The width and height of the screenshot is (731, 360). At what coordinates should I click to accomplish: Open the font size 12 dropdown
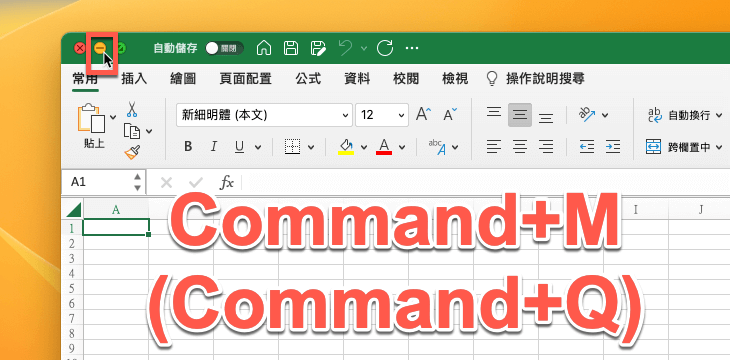coord(401,115)
